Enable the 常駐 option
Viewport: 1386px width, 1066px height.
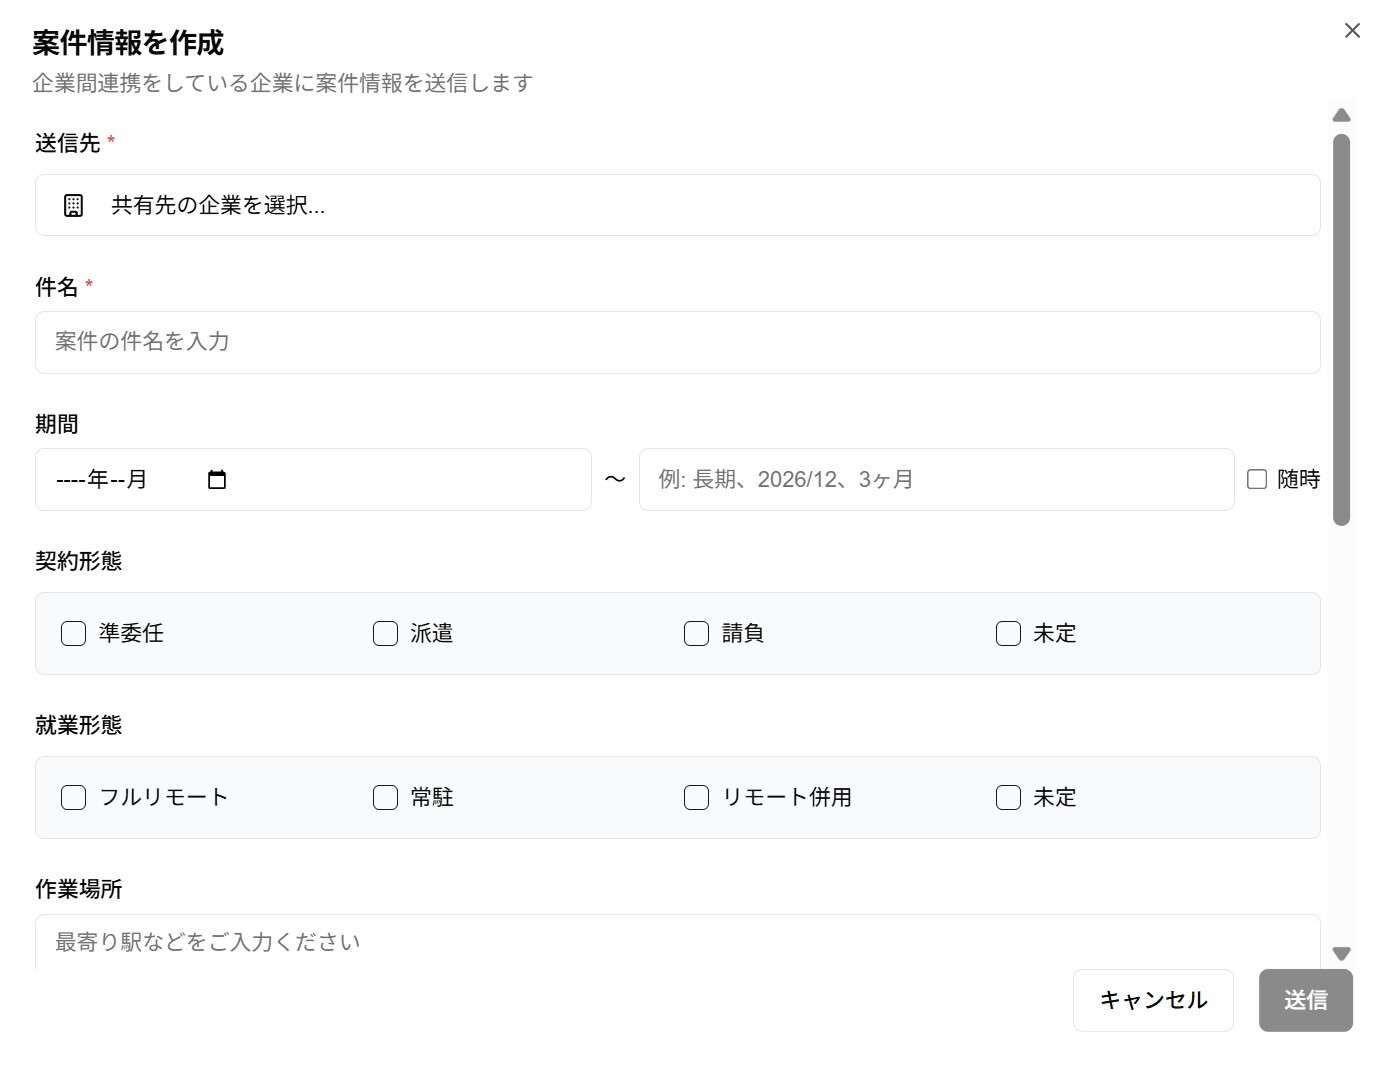tap(385, 798)
